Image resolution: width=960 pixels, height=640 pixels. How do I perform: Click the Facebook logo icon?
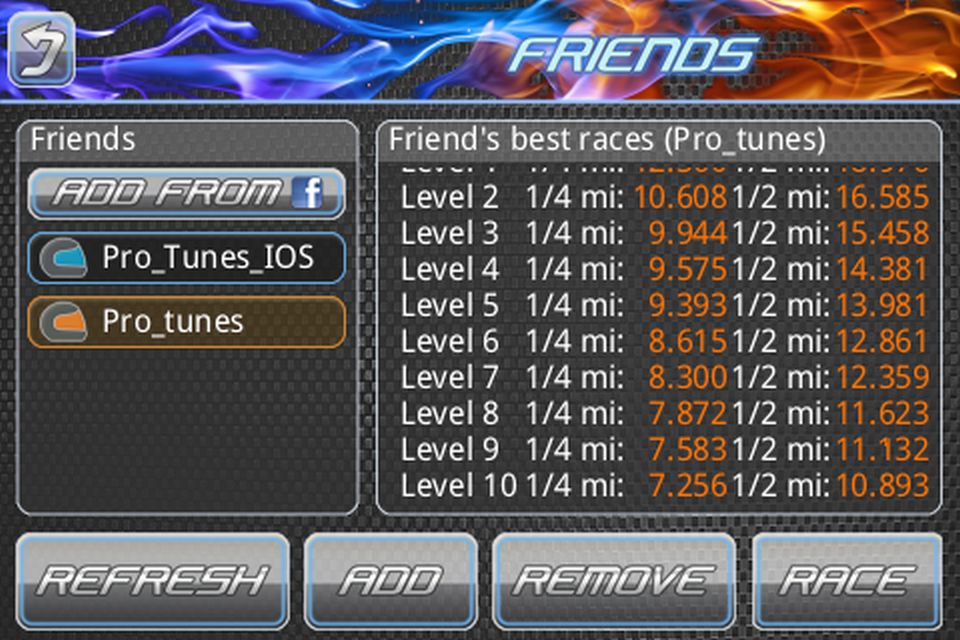tap(308, 193)
